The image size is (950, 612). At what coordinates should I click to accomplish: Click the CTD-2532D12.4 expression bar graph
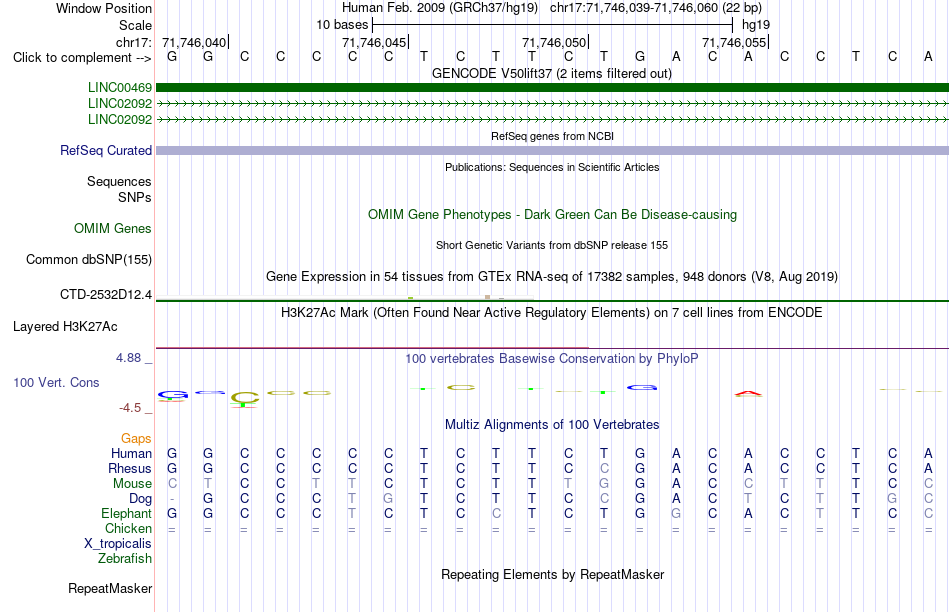345,298
